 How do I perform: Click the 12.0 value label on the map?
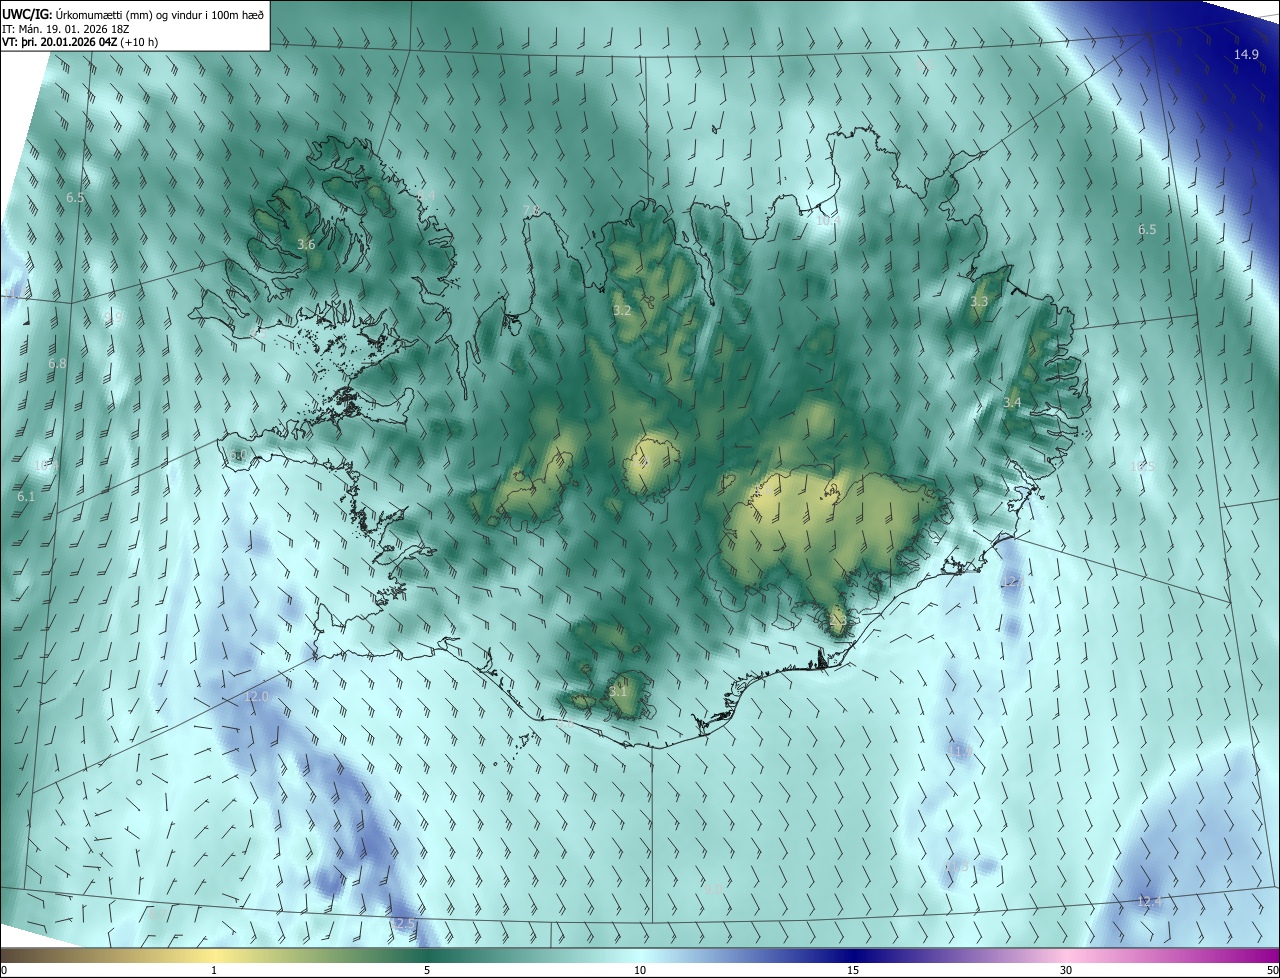257,696
